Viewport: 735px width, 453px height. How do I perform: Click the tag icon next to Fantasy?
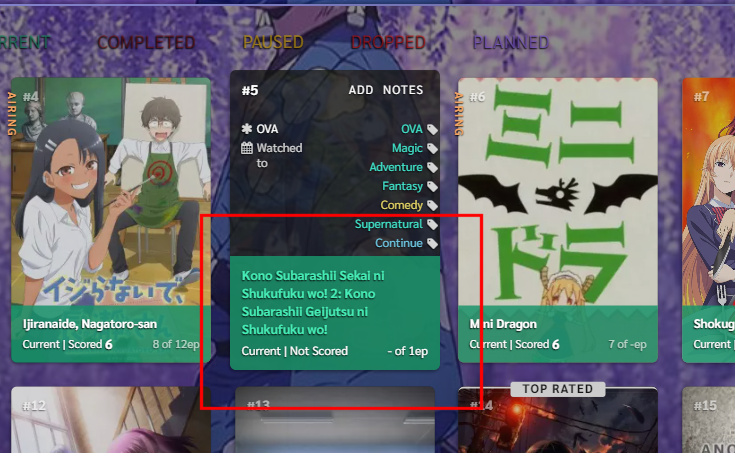432,187
